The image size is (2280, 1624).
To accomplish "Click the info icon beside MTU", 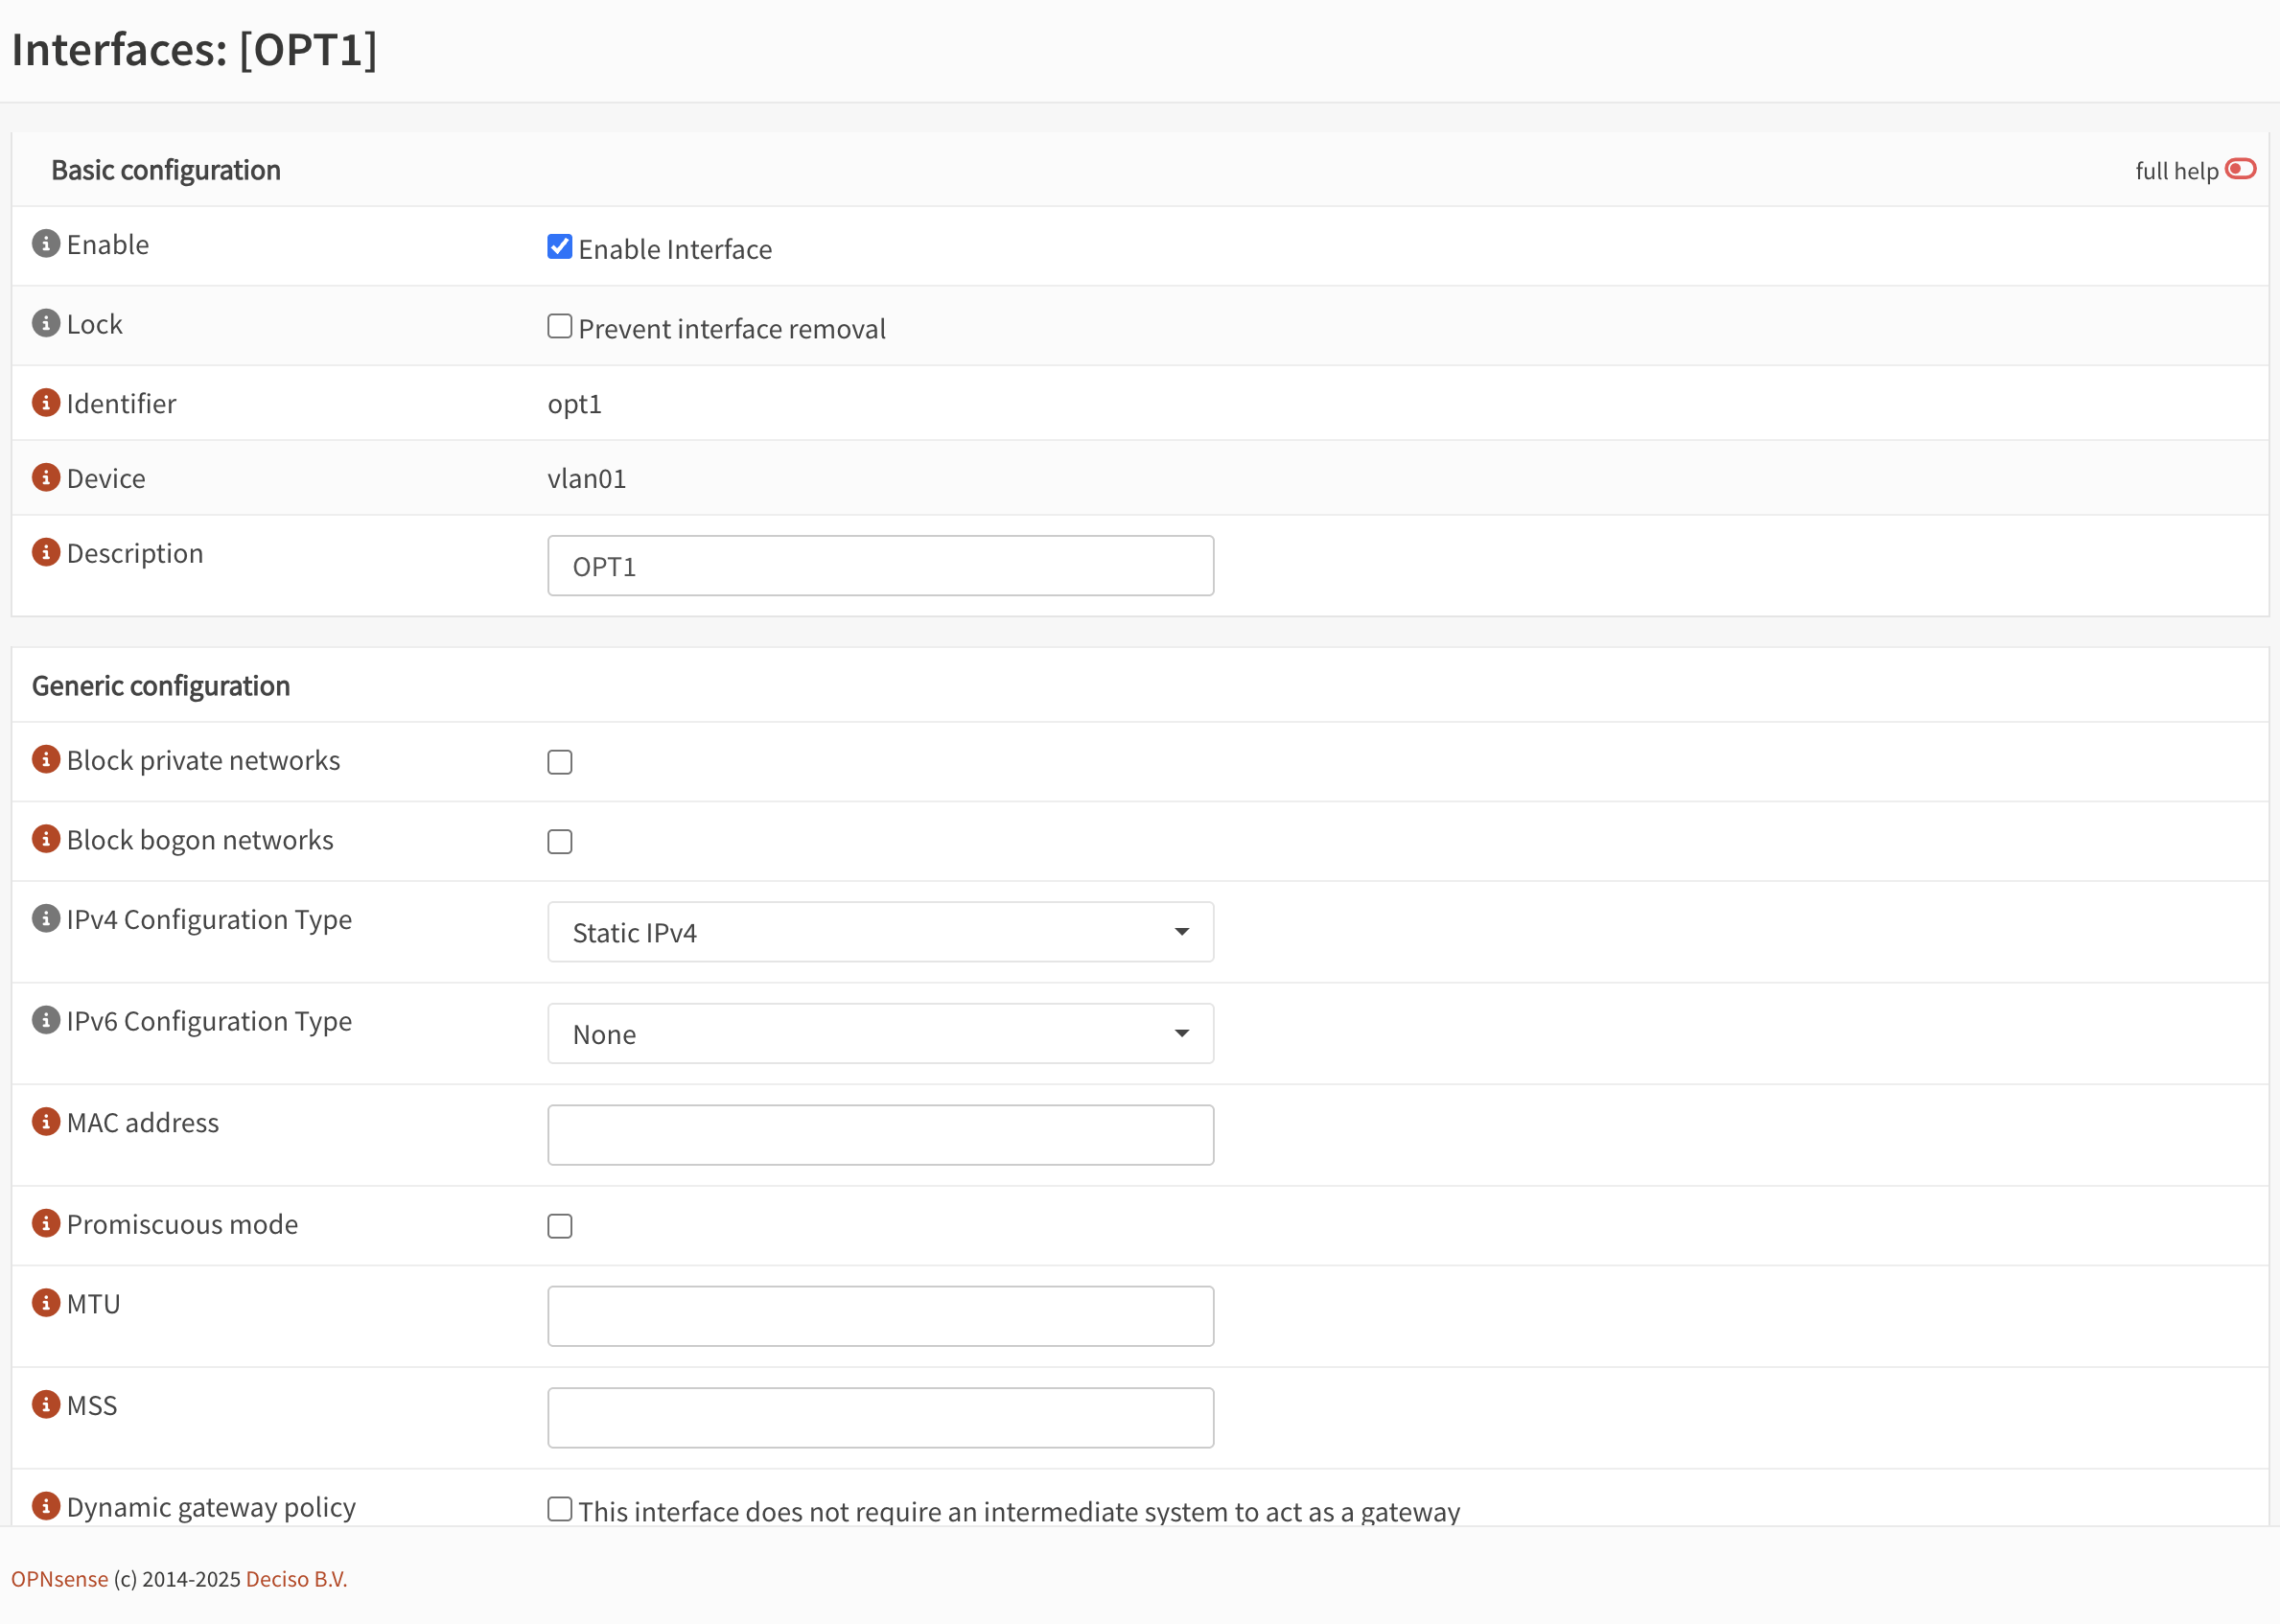I will pos(46,1303).
